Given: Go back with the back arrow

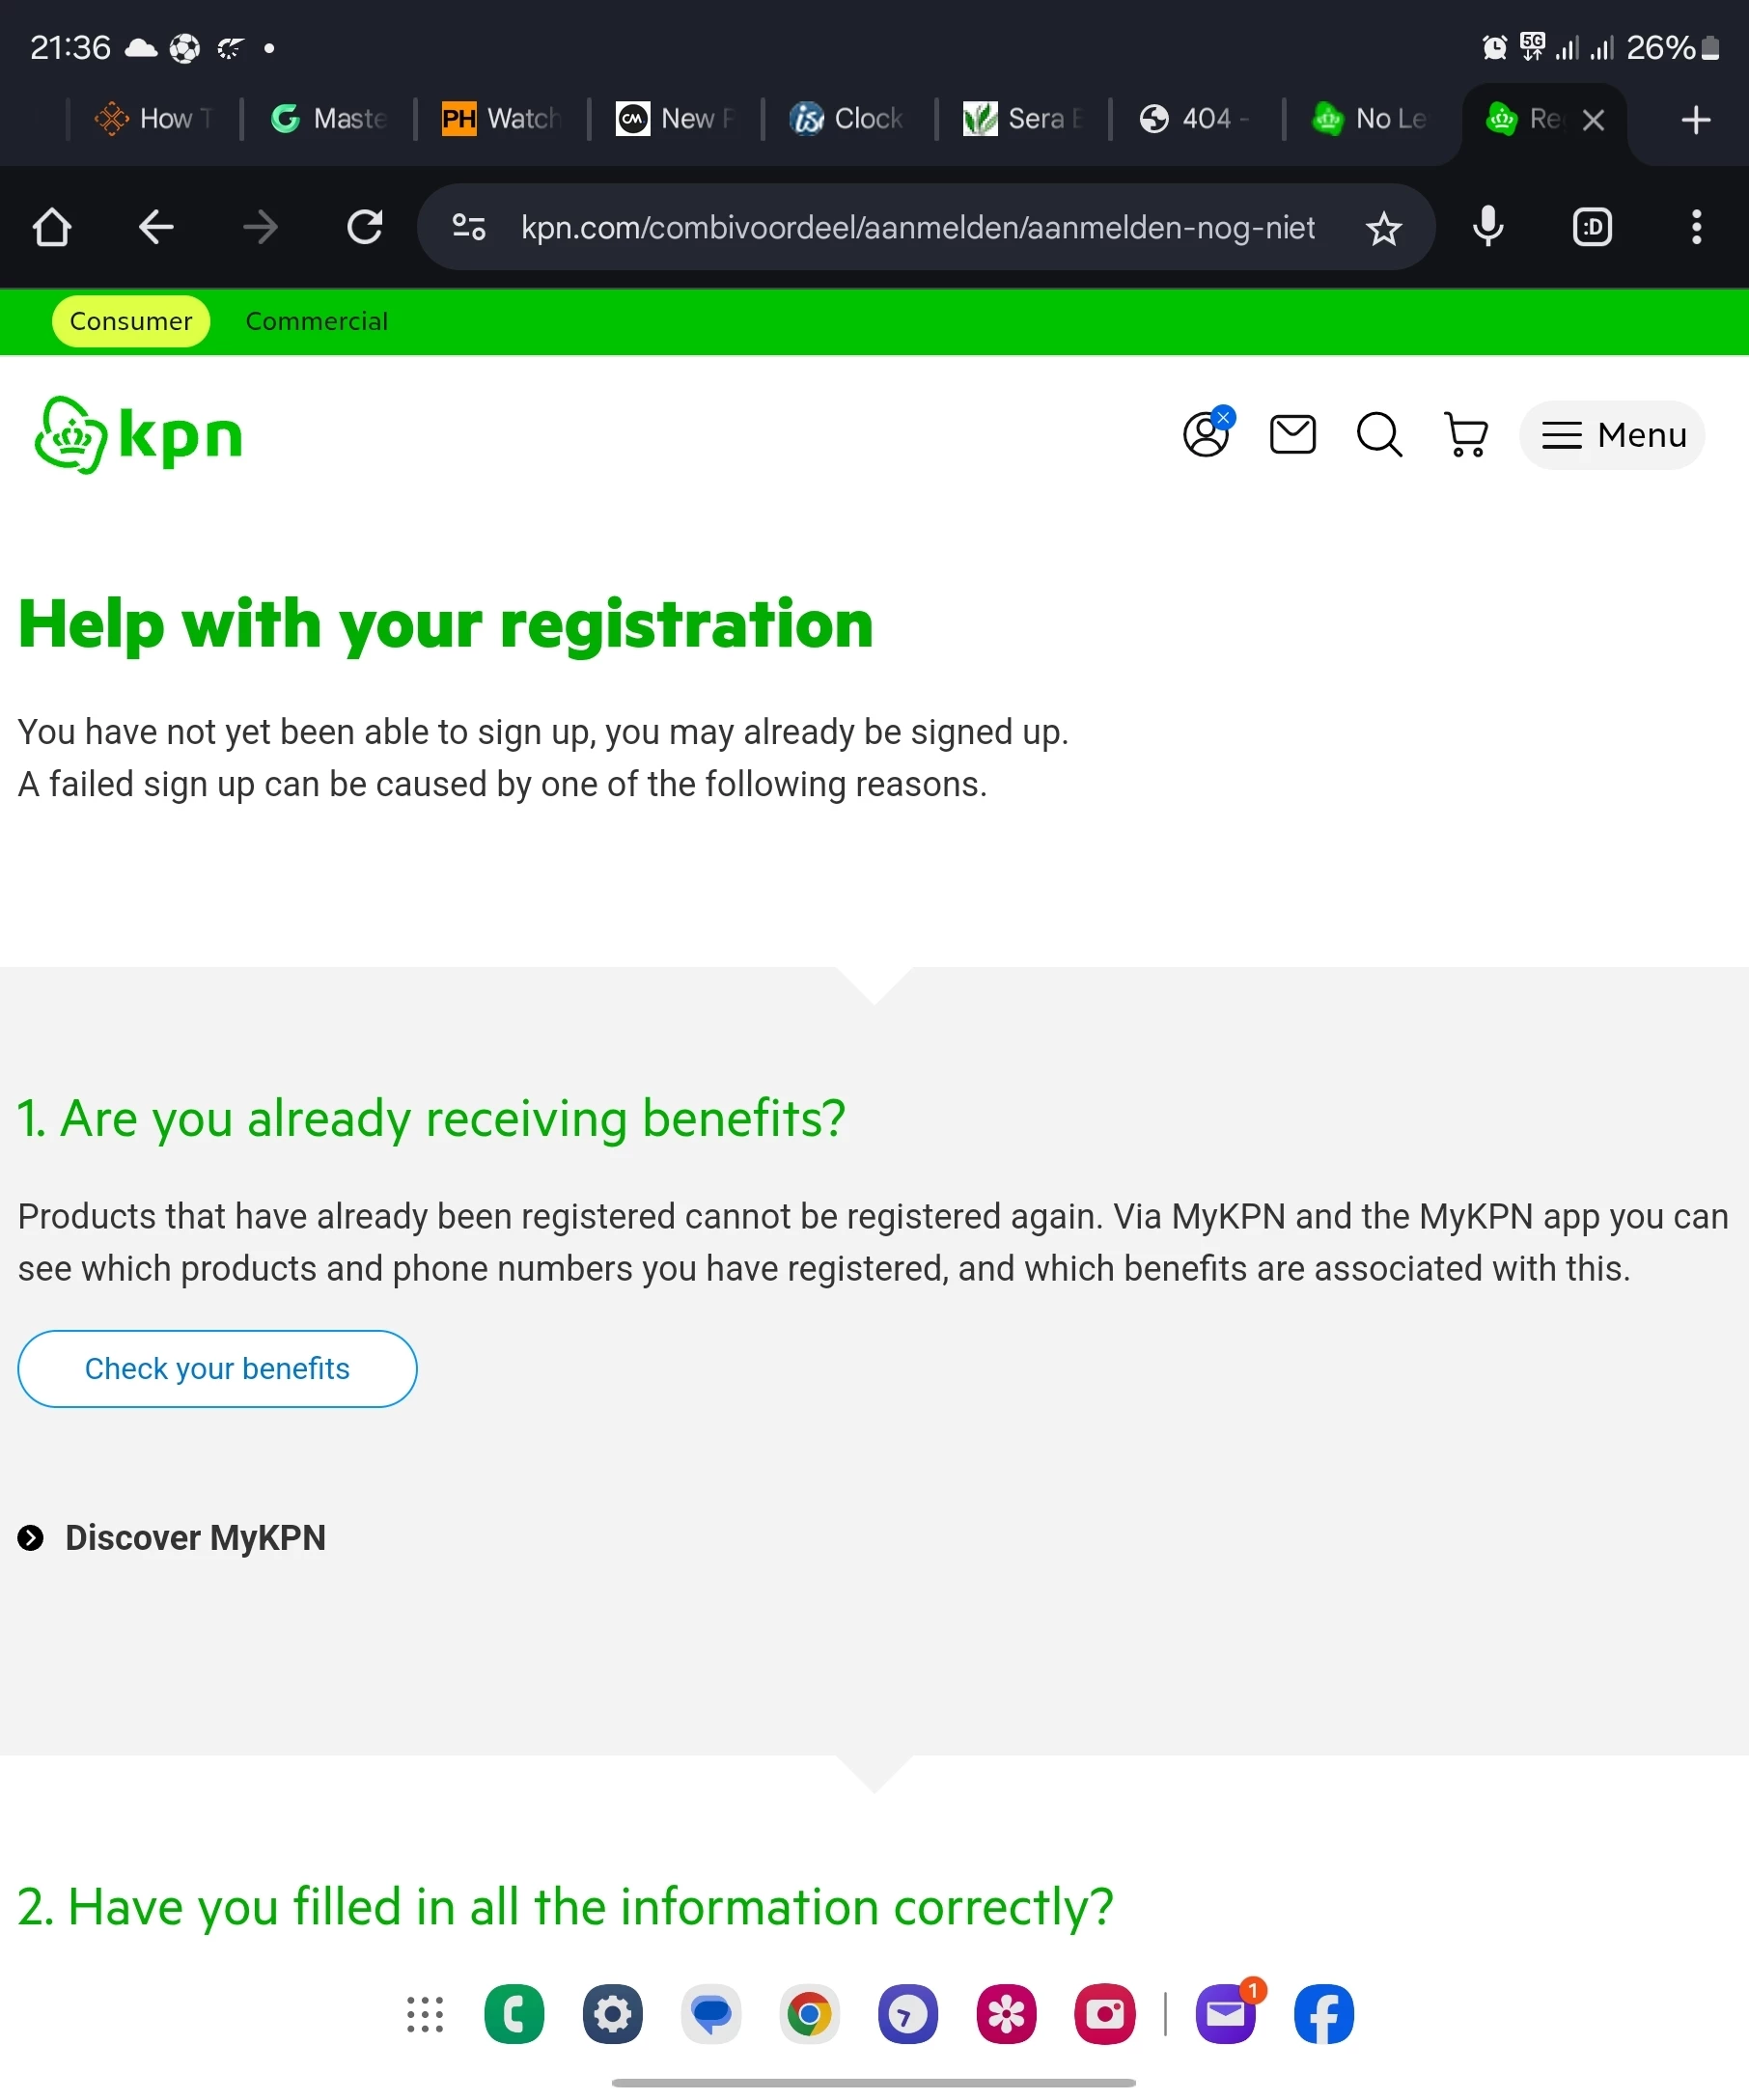Looking at the screenshot, I should tap(156, 227).
